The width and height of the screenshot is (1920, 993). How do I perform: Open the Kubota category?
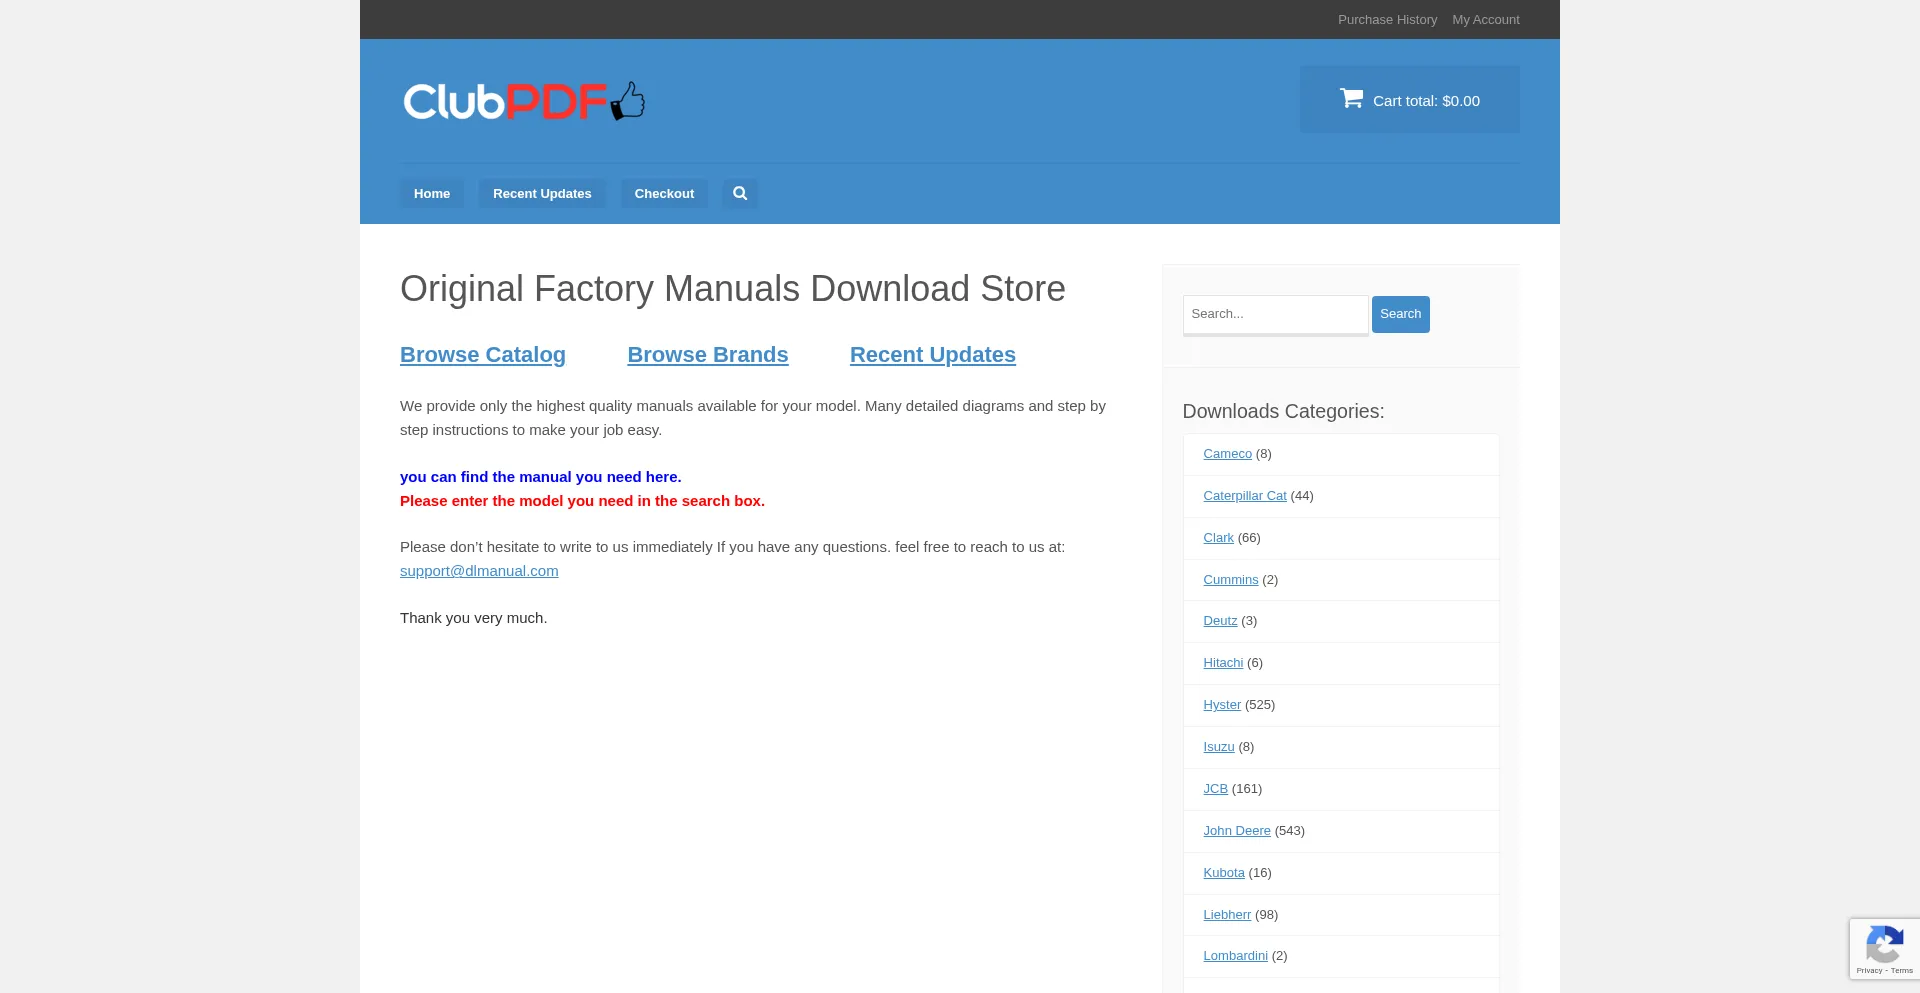coord(1223,873)
